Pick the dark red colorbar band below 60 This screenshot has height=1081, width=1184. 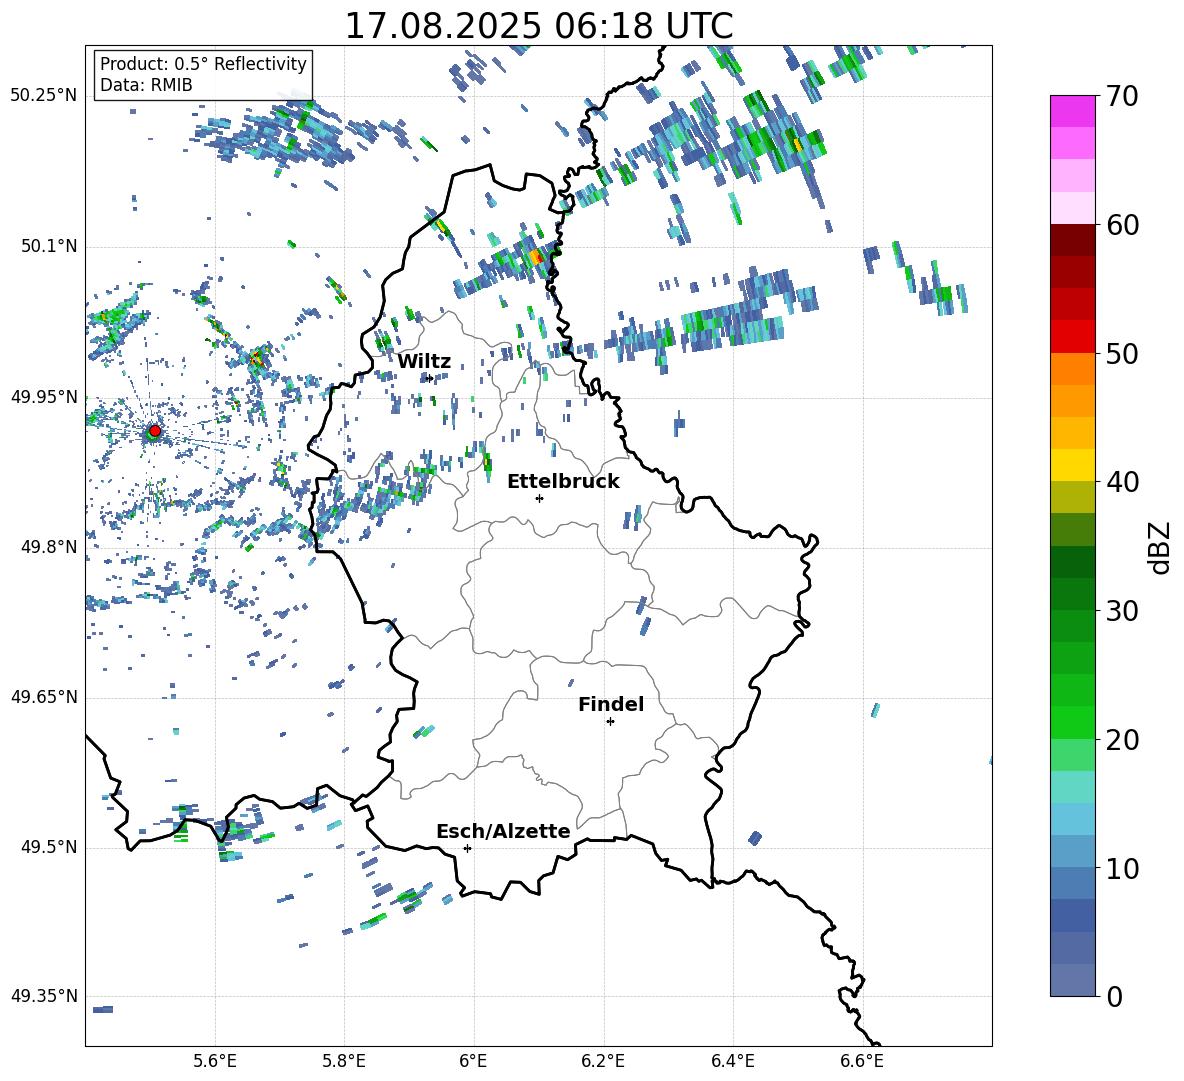[x=1072, y=241]
